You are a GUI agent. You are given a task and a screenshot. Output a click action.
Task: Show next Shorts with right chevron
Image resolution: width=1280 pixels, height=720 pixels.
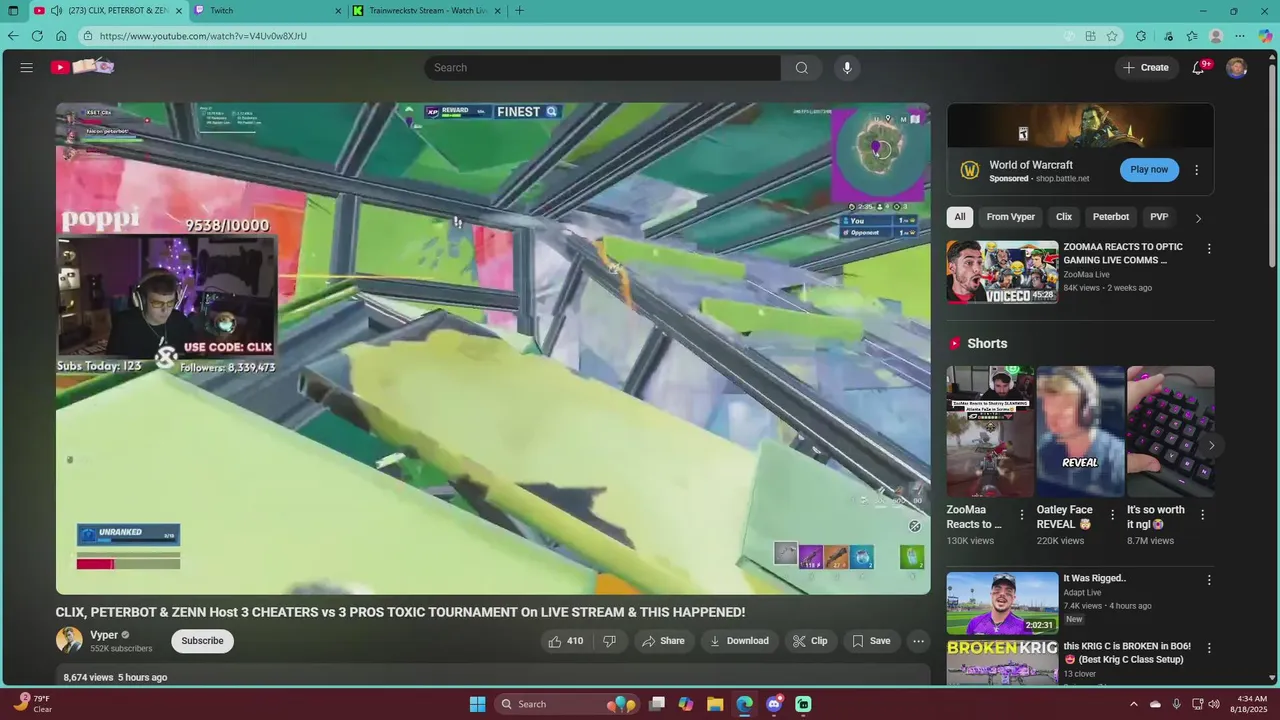(x=1211, y=446)
